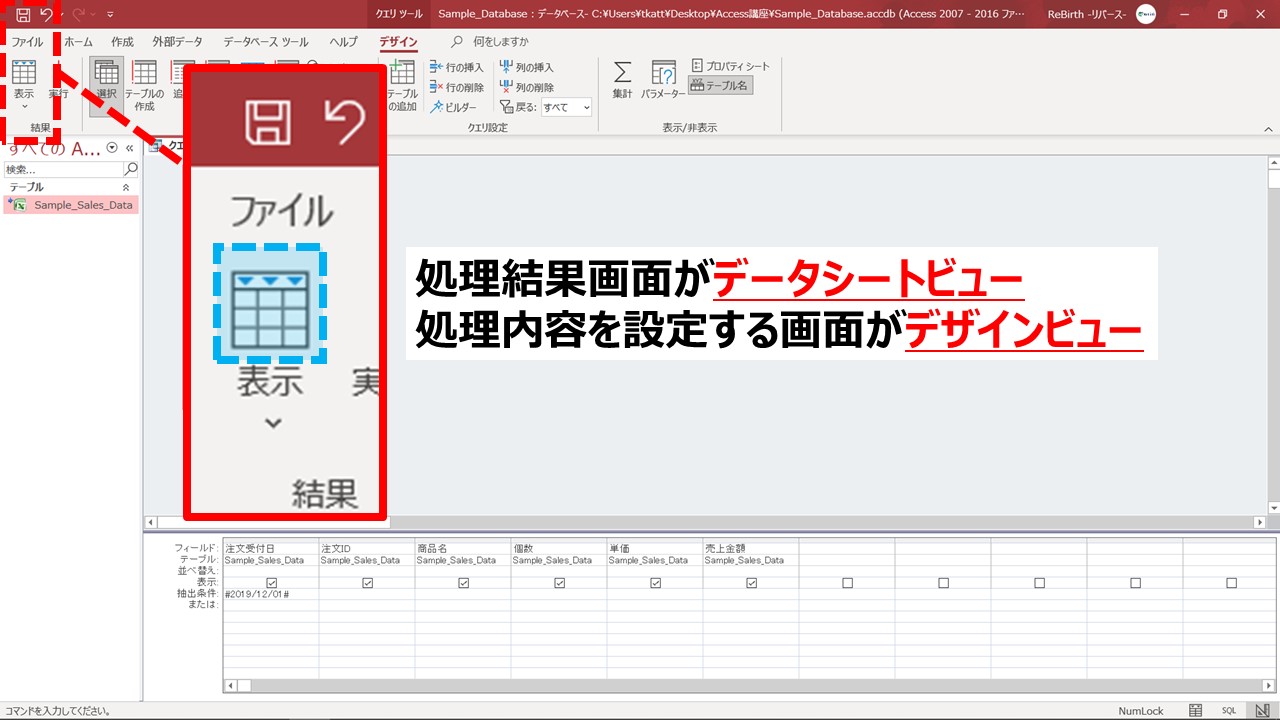The image size is (1280, 720).
Task: Switch to Datasheet View from the status bar
Action: 1196,711
